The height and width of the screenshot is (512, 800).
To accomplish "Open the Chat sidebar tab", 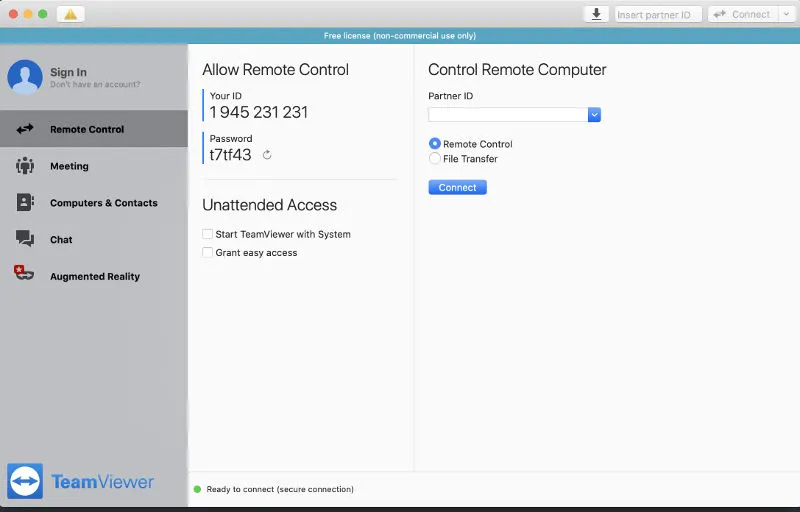I will pyautogui.click(x=94, y=239).
